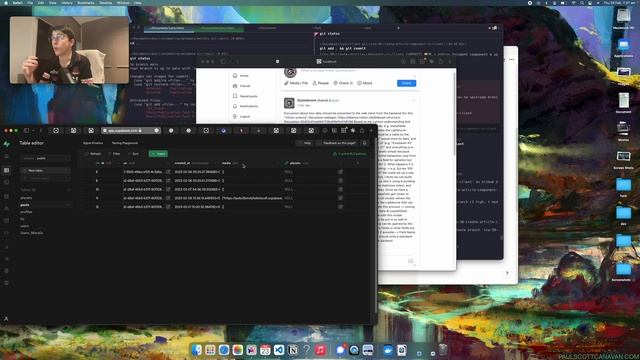Click Logout in the localhost app sidebar
The width and height of the screenshot is (640, 360).
coord(242,117)
